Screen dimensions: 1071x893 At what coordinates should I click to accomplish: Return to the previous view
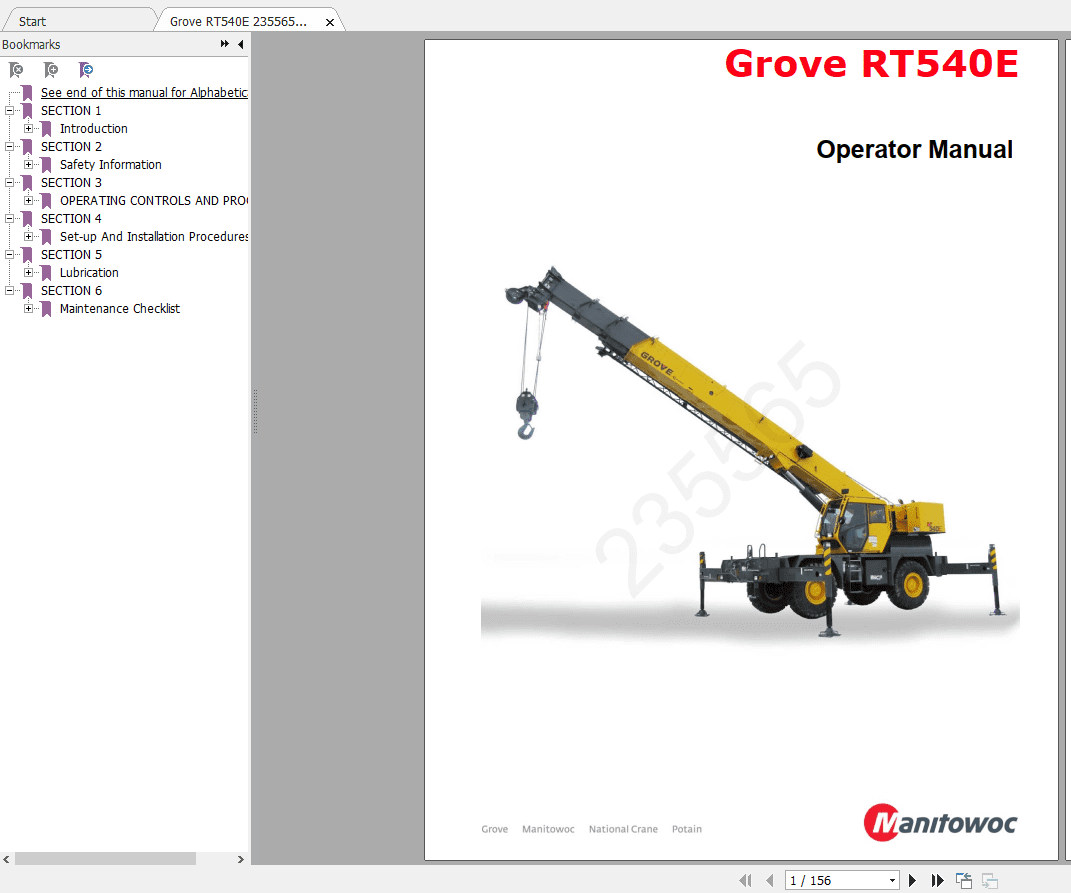tap(963, 880)
